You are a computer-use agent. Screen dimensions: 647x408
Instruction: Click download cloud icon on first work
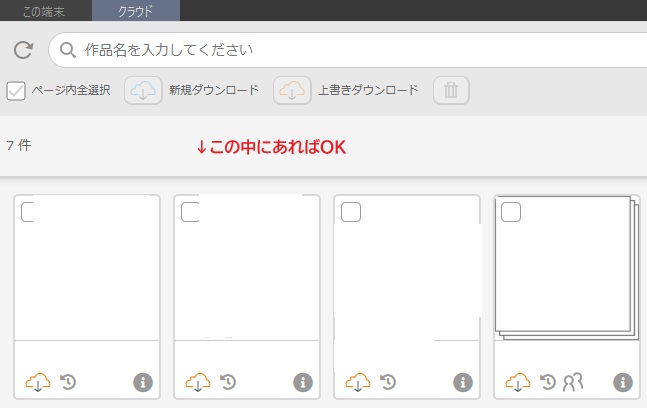(x=38, y=381)
